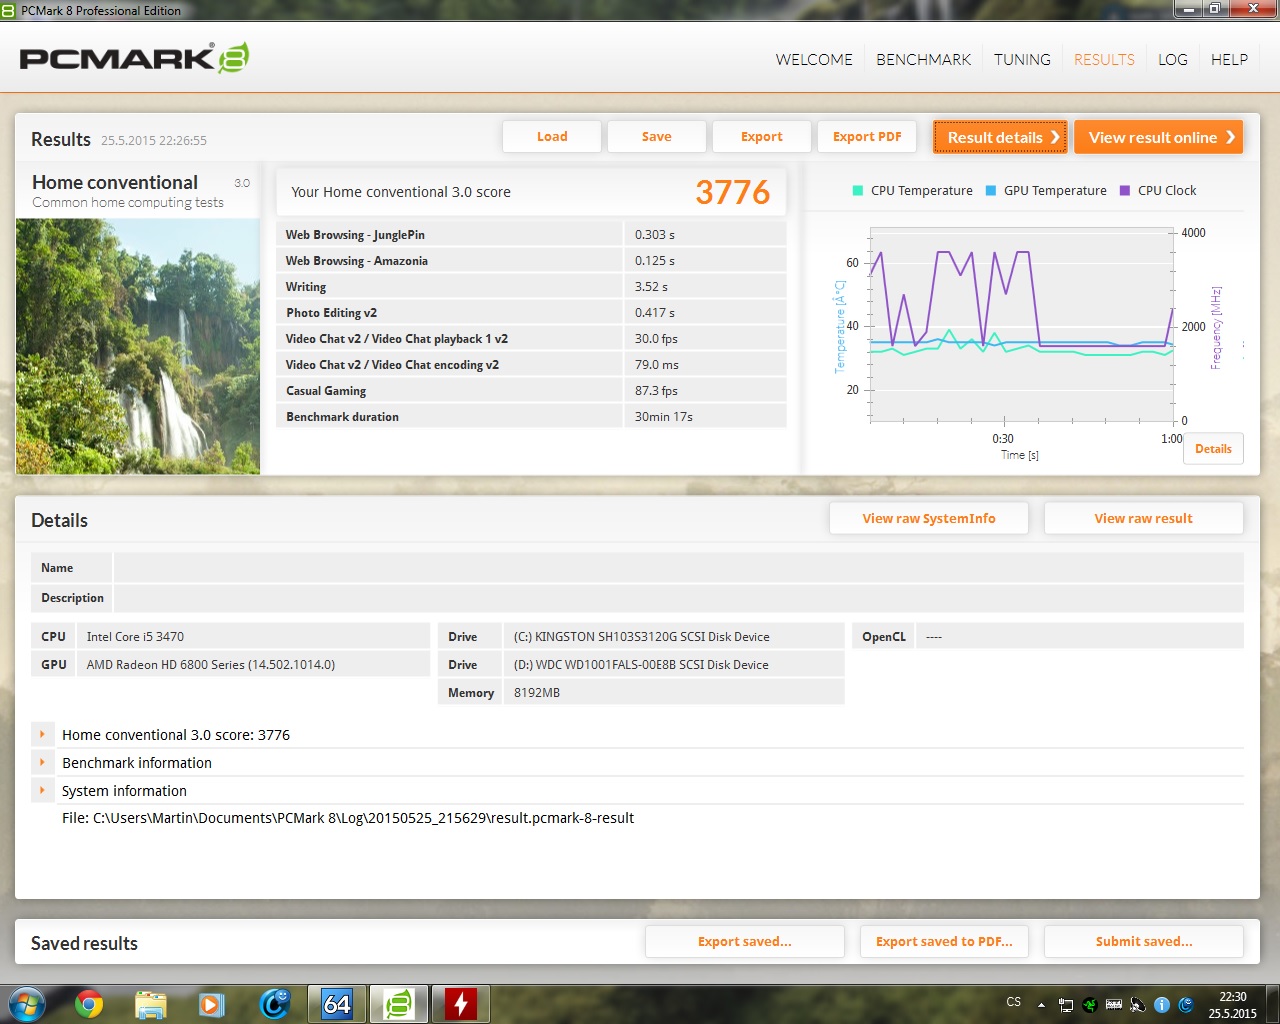Launch Google Chrome from the taskbar

89,1003
